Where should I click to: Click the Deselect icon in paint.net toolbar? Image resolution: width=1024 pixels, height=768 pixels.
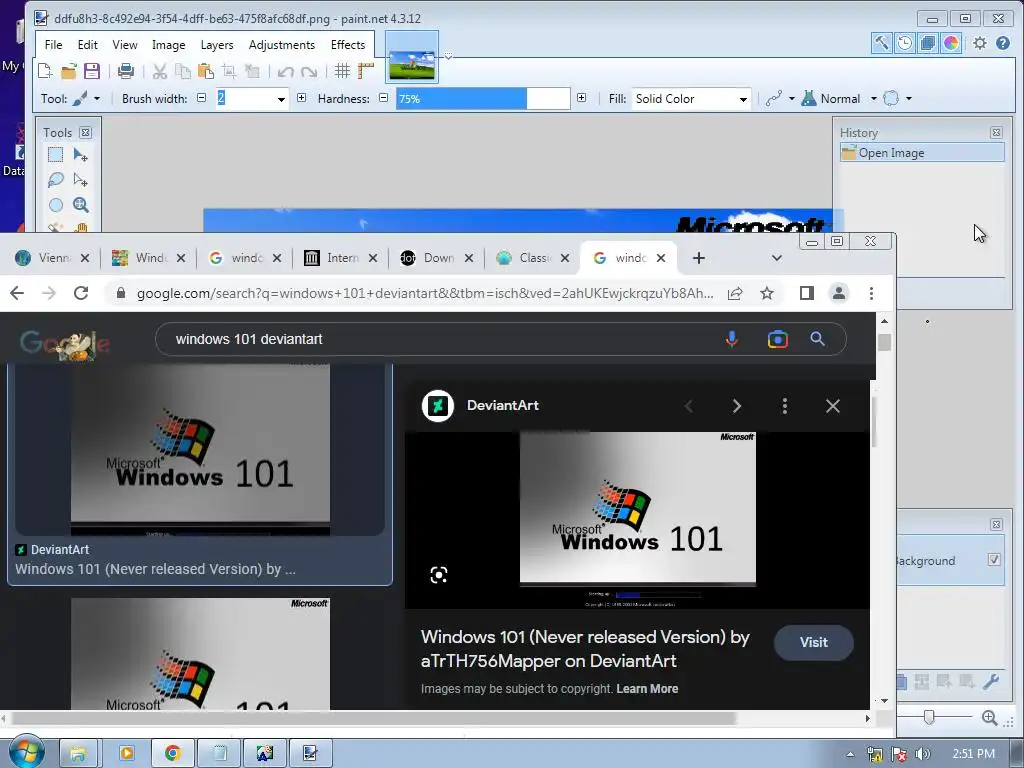pyautogui.click(x=252, y=71)
